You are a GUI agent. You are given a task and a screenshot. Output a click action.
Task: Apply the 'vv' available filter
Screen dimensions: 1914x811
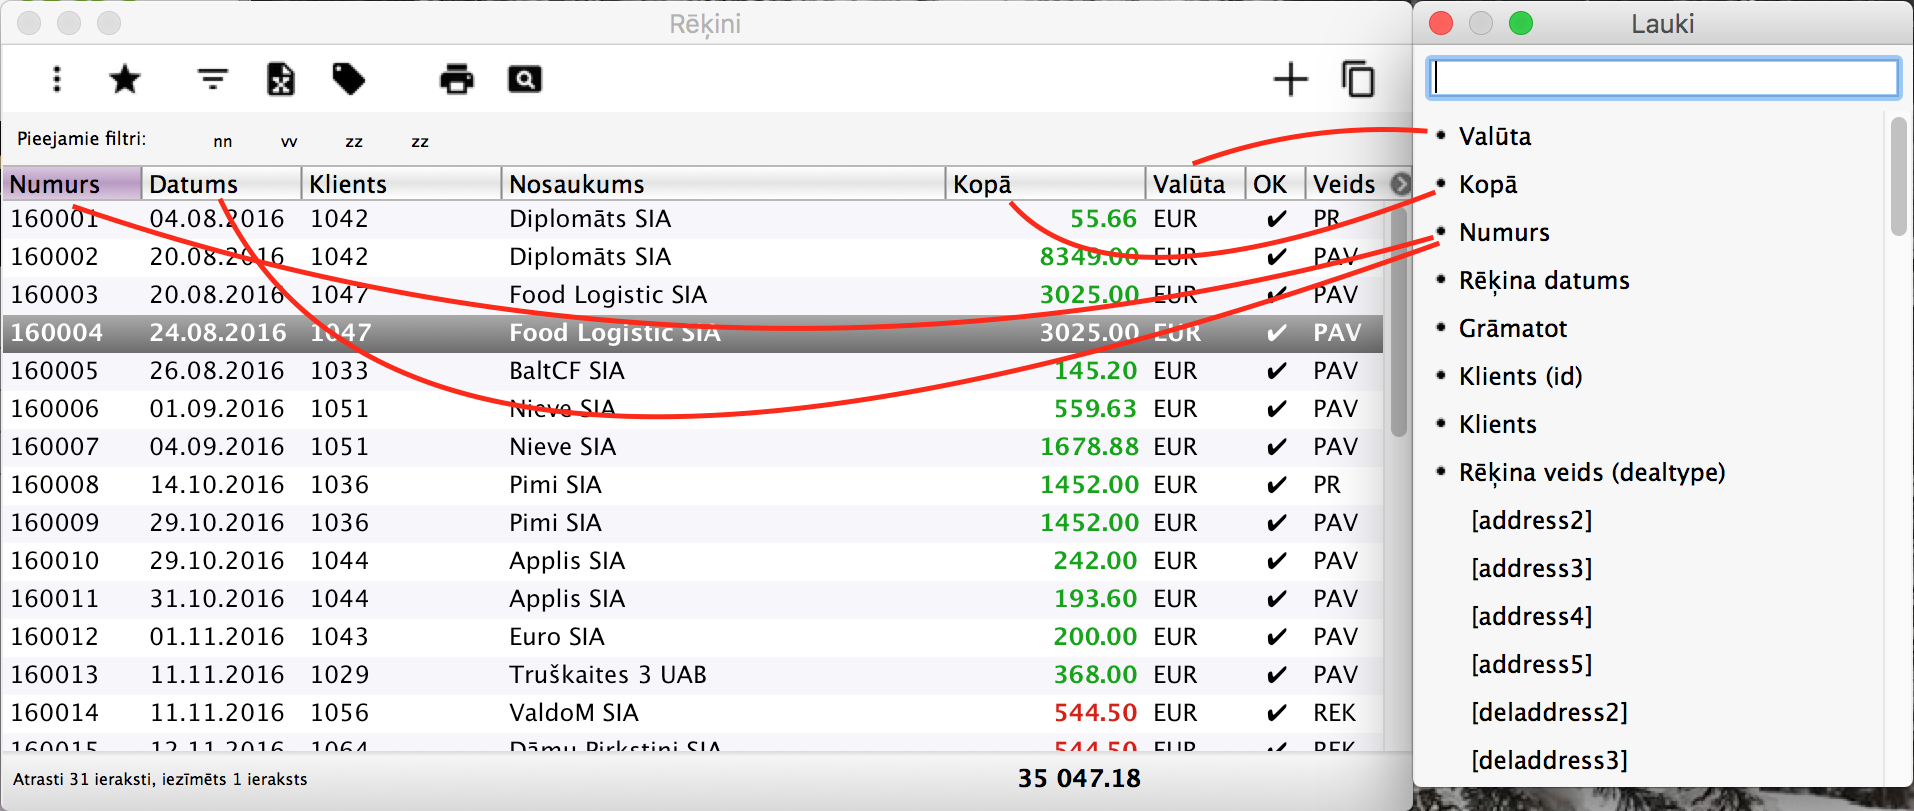pos(289,142)
